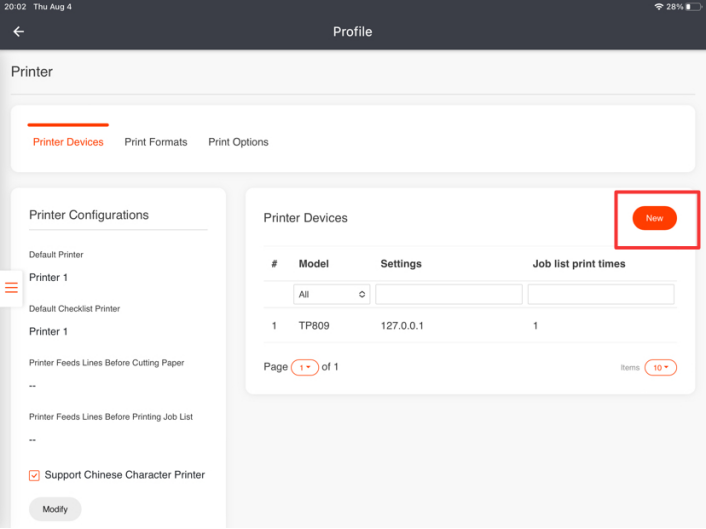Screen dimensions: 706x529
Task: Expand the page number dropdown
Action: (304, 367)
